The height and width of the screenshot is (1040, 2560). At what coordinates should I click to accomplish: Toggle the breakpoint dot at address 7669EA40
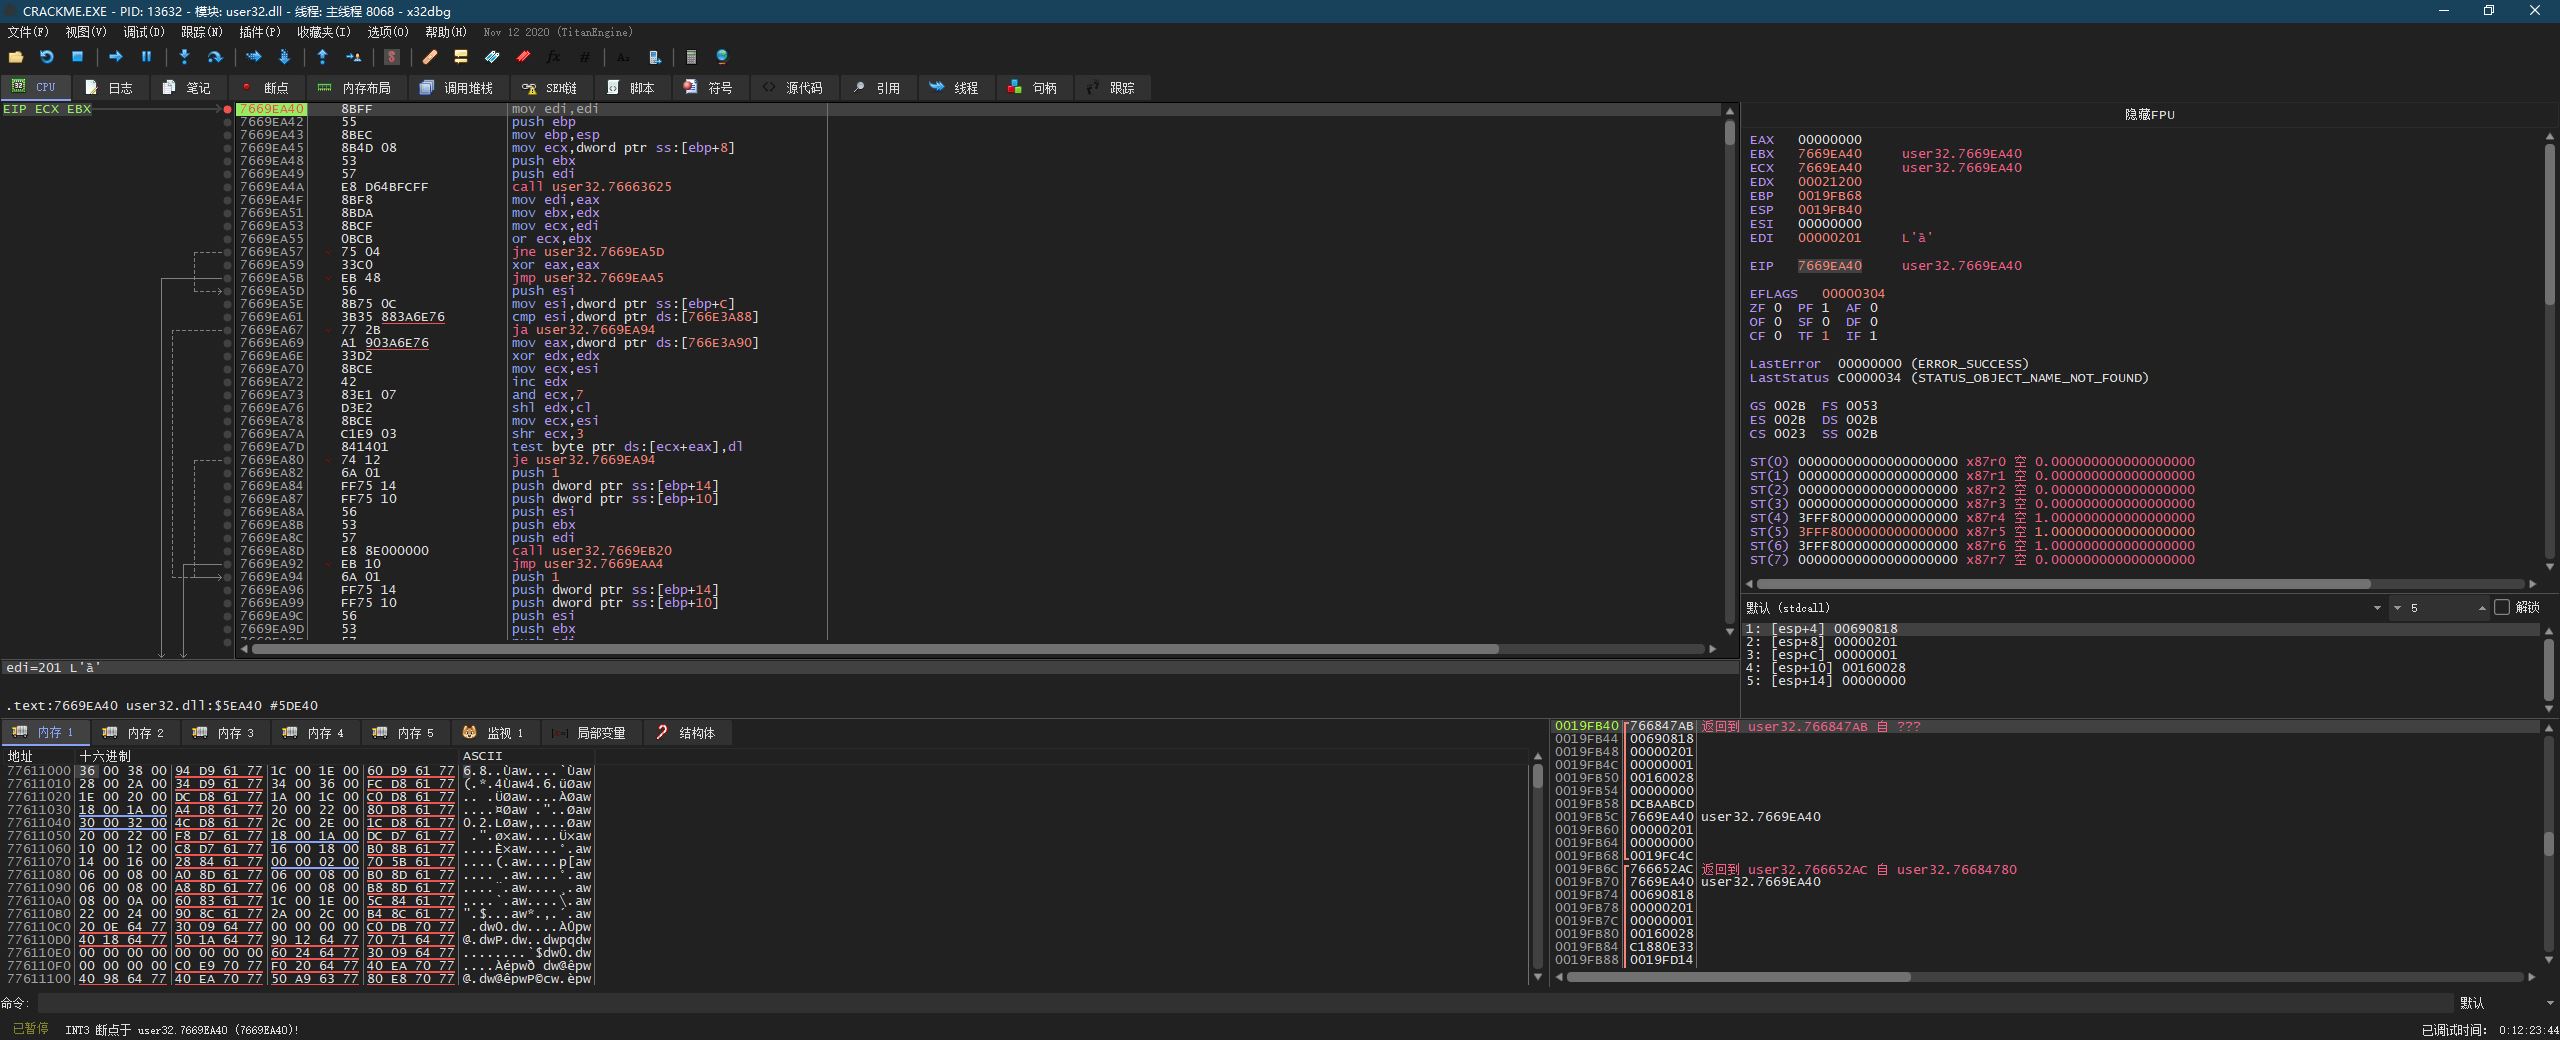(228, 109)
